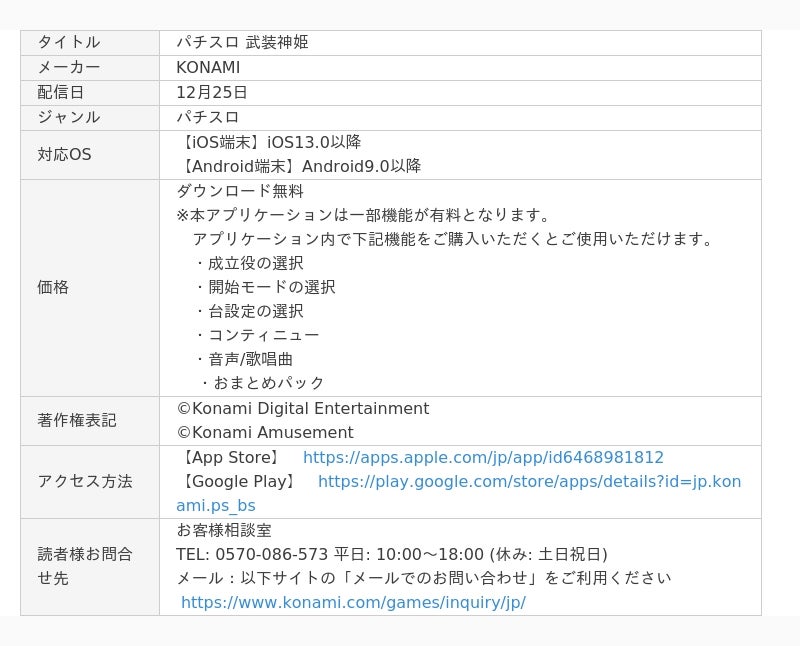Select the ダウンロード無料 text

[240, 191]
